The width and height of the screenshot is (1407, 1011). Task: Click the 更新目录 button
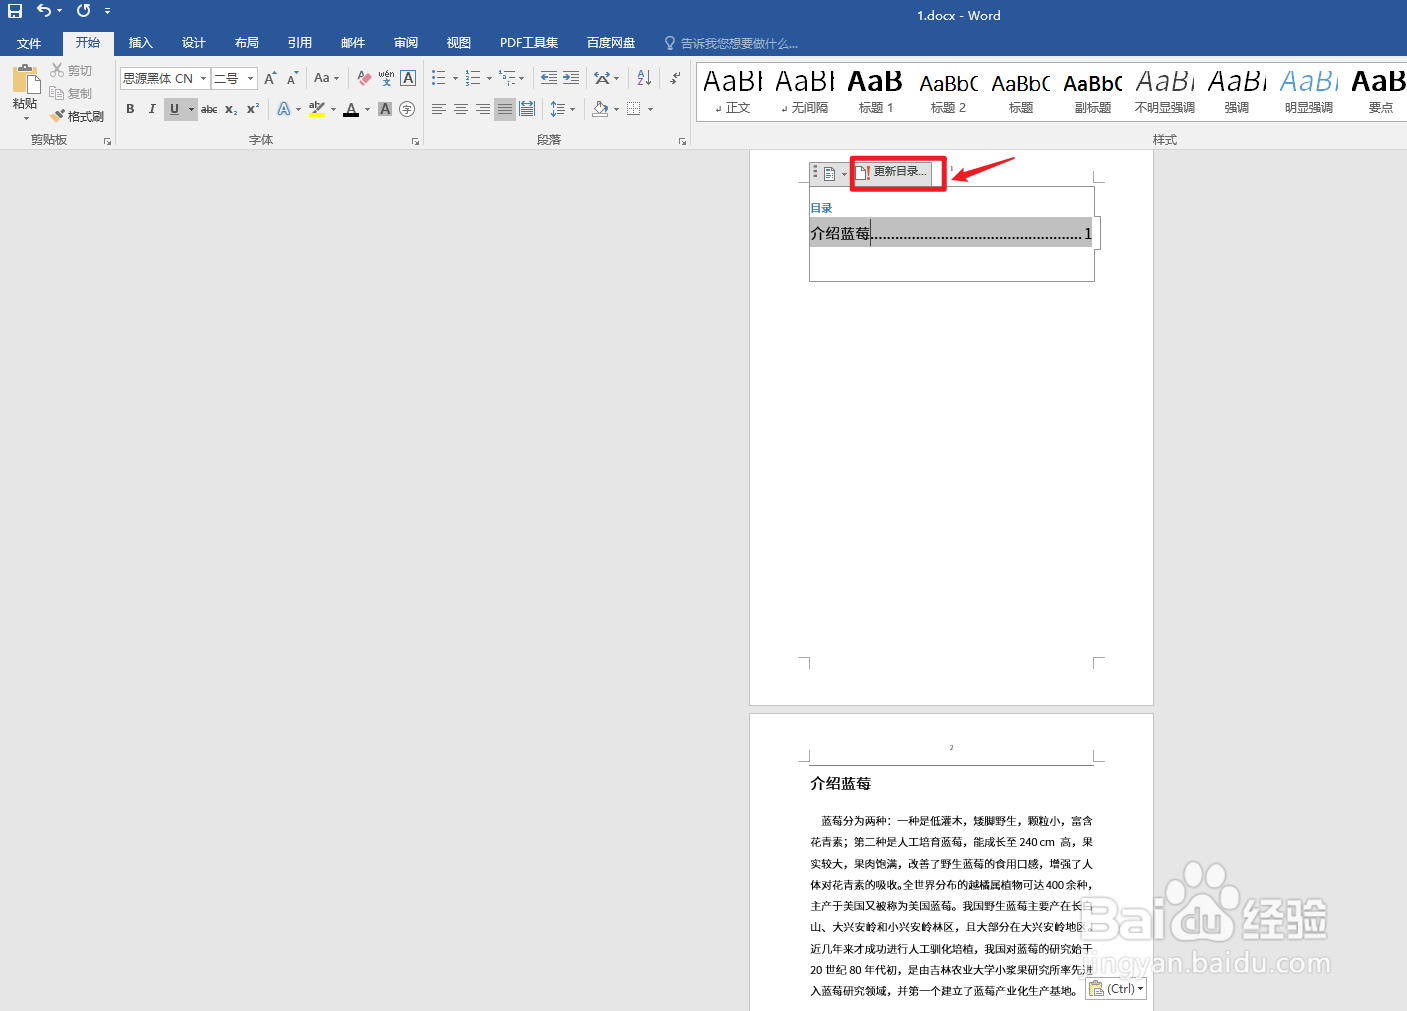pyautogui.click(x=892, y=172)
